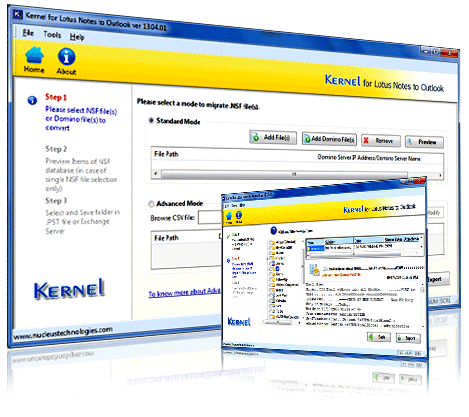The image size is (469, 417).
Task: Click the Add File(s) button
Action: tap(273, 137)
